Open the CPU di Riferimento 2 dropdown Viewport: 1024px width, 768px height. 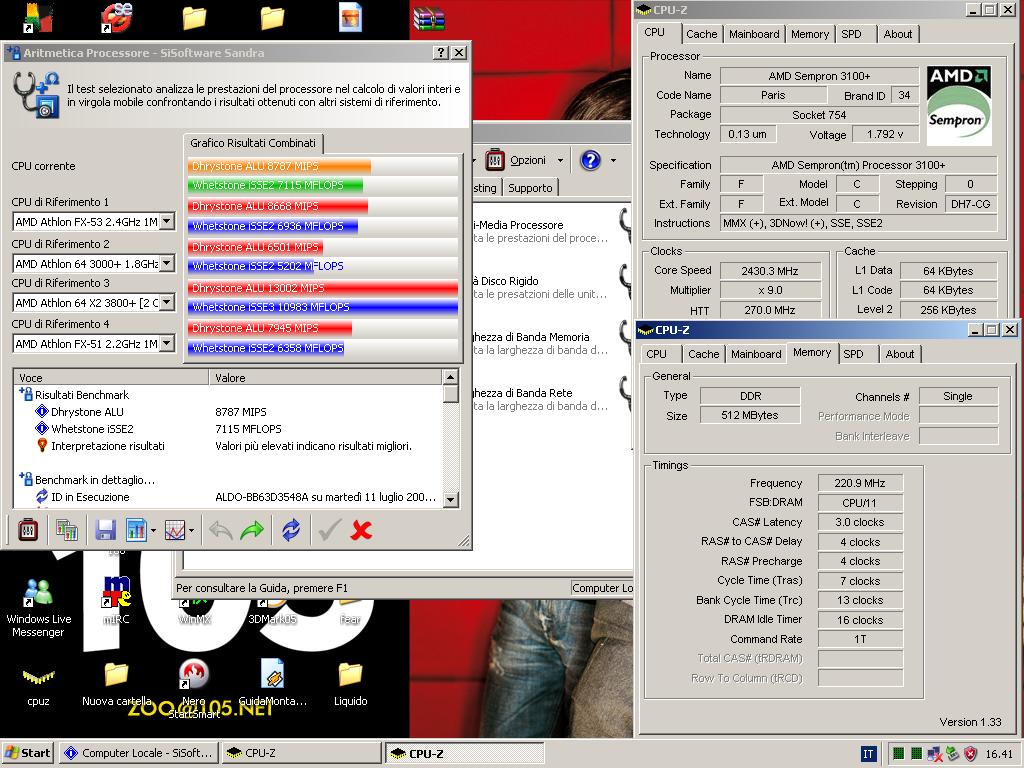coord(167,263)
